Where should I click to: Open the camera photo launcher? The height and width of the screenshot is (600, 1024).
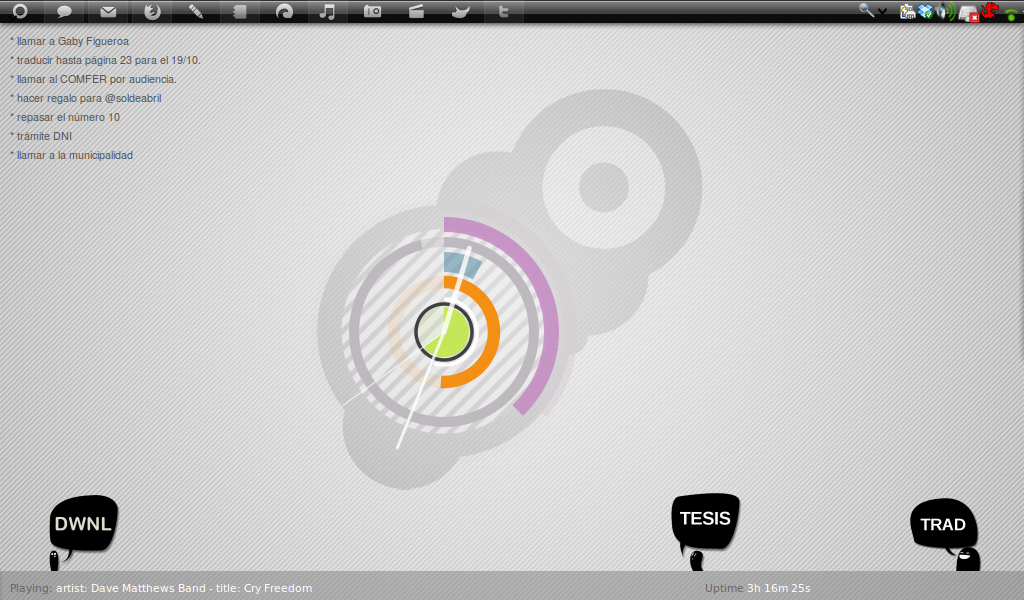(x=372, y=12)
